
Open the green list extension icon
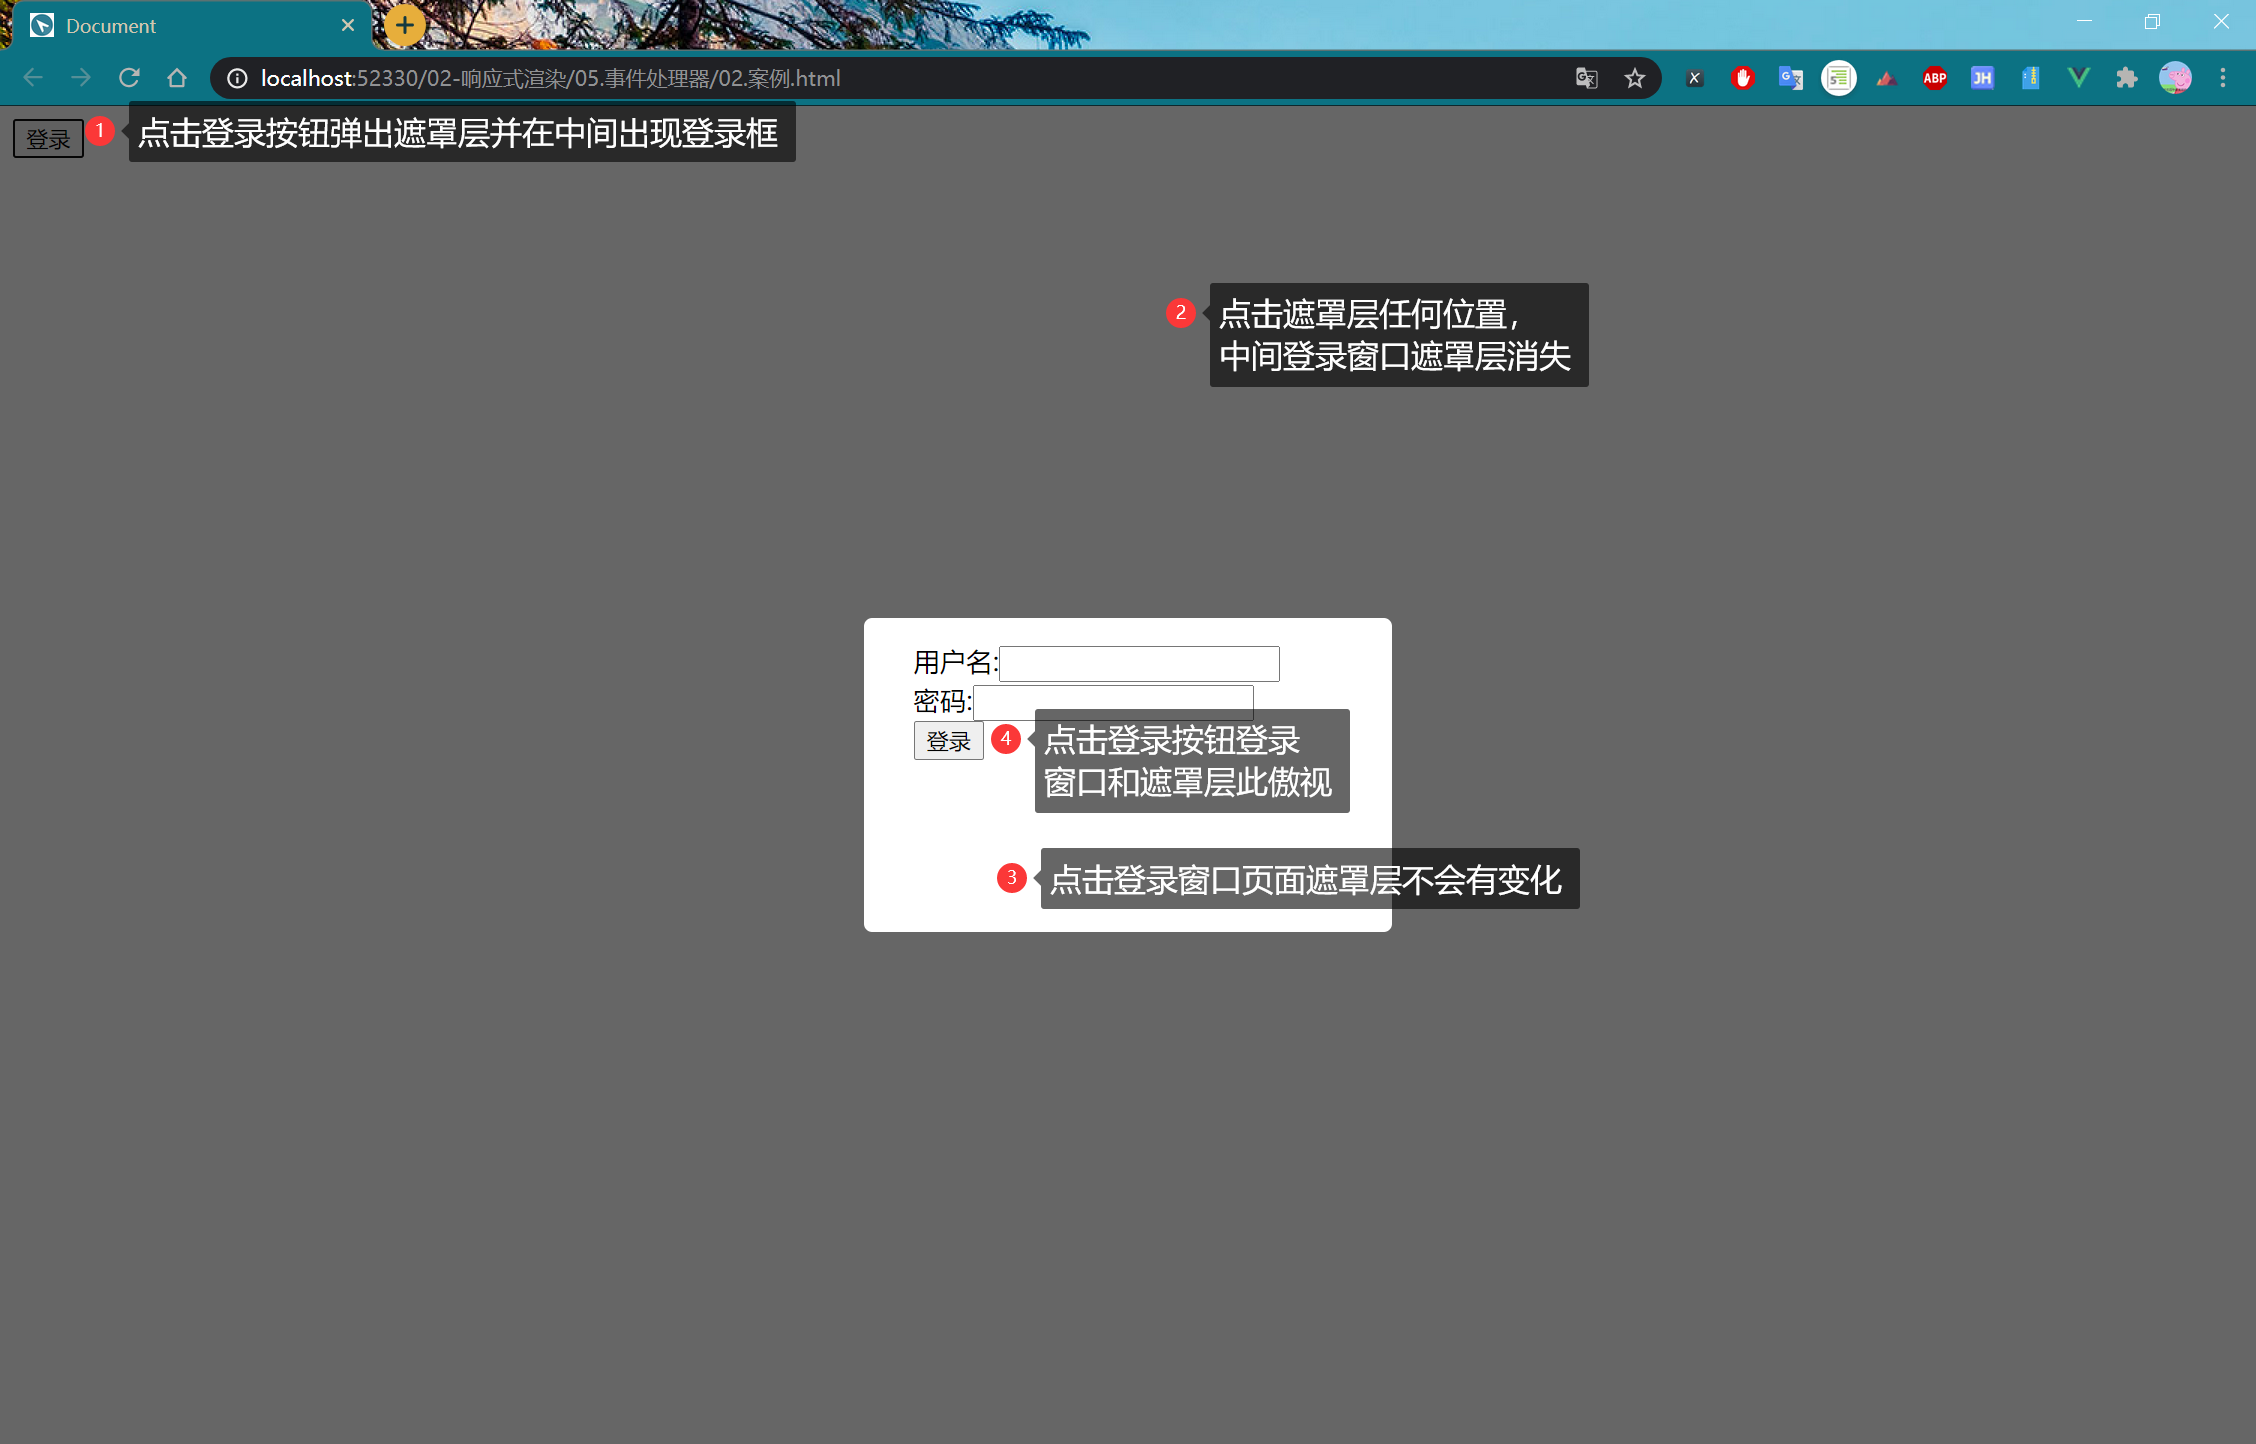1838,78
